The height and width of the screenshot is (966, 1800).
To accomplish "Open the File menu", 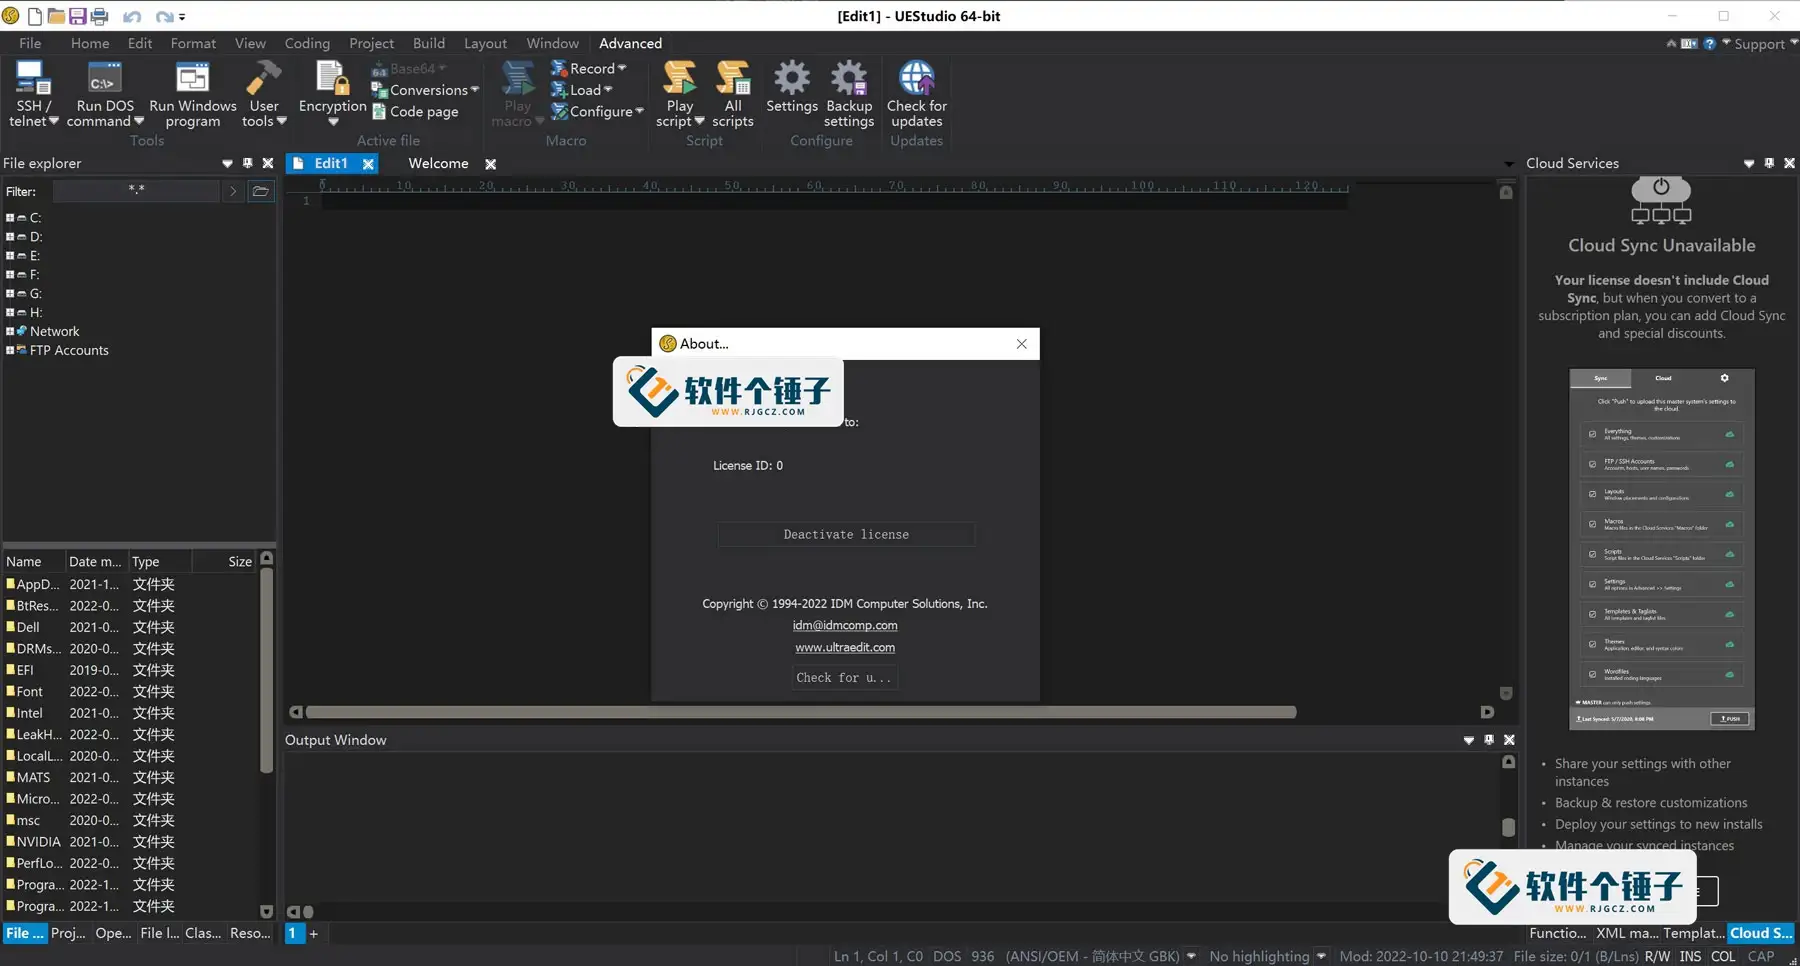I will [30, 43].
